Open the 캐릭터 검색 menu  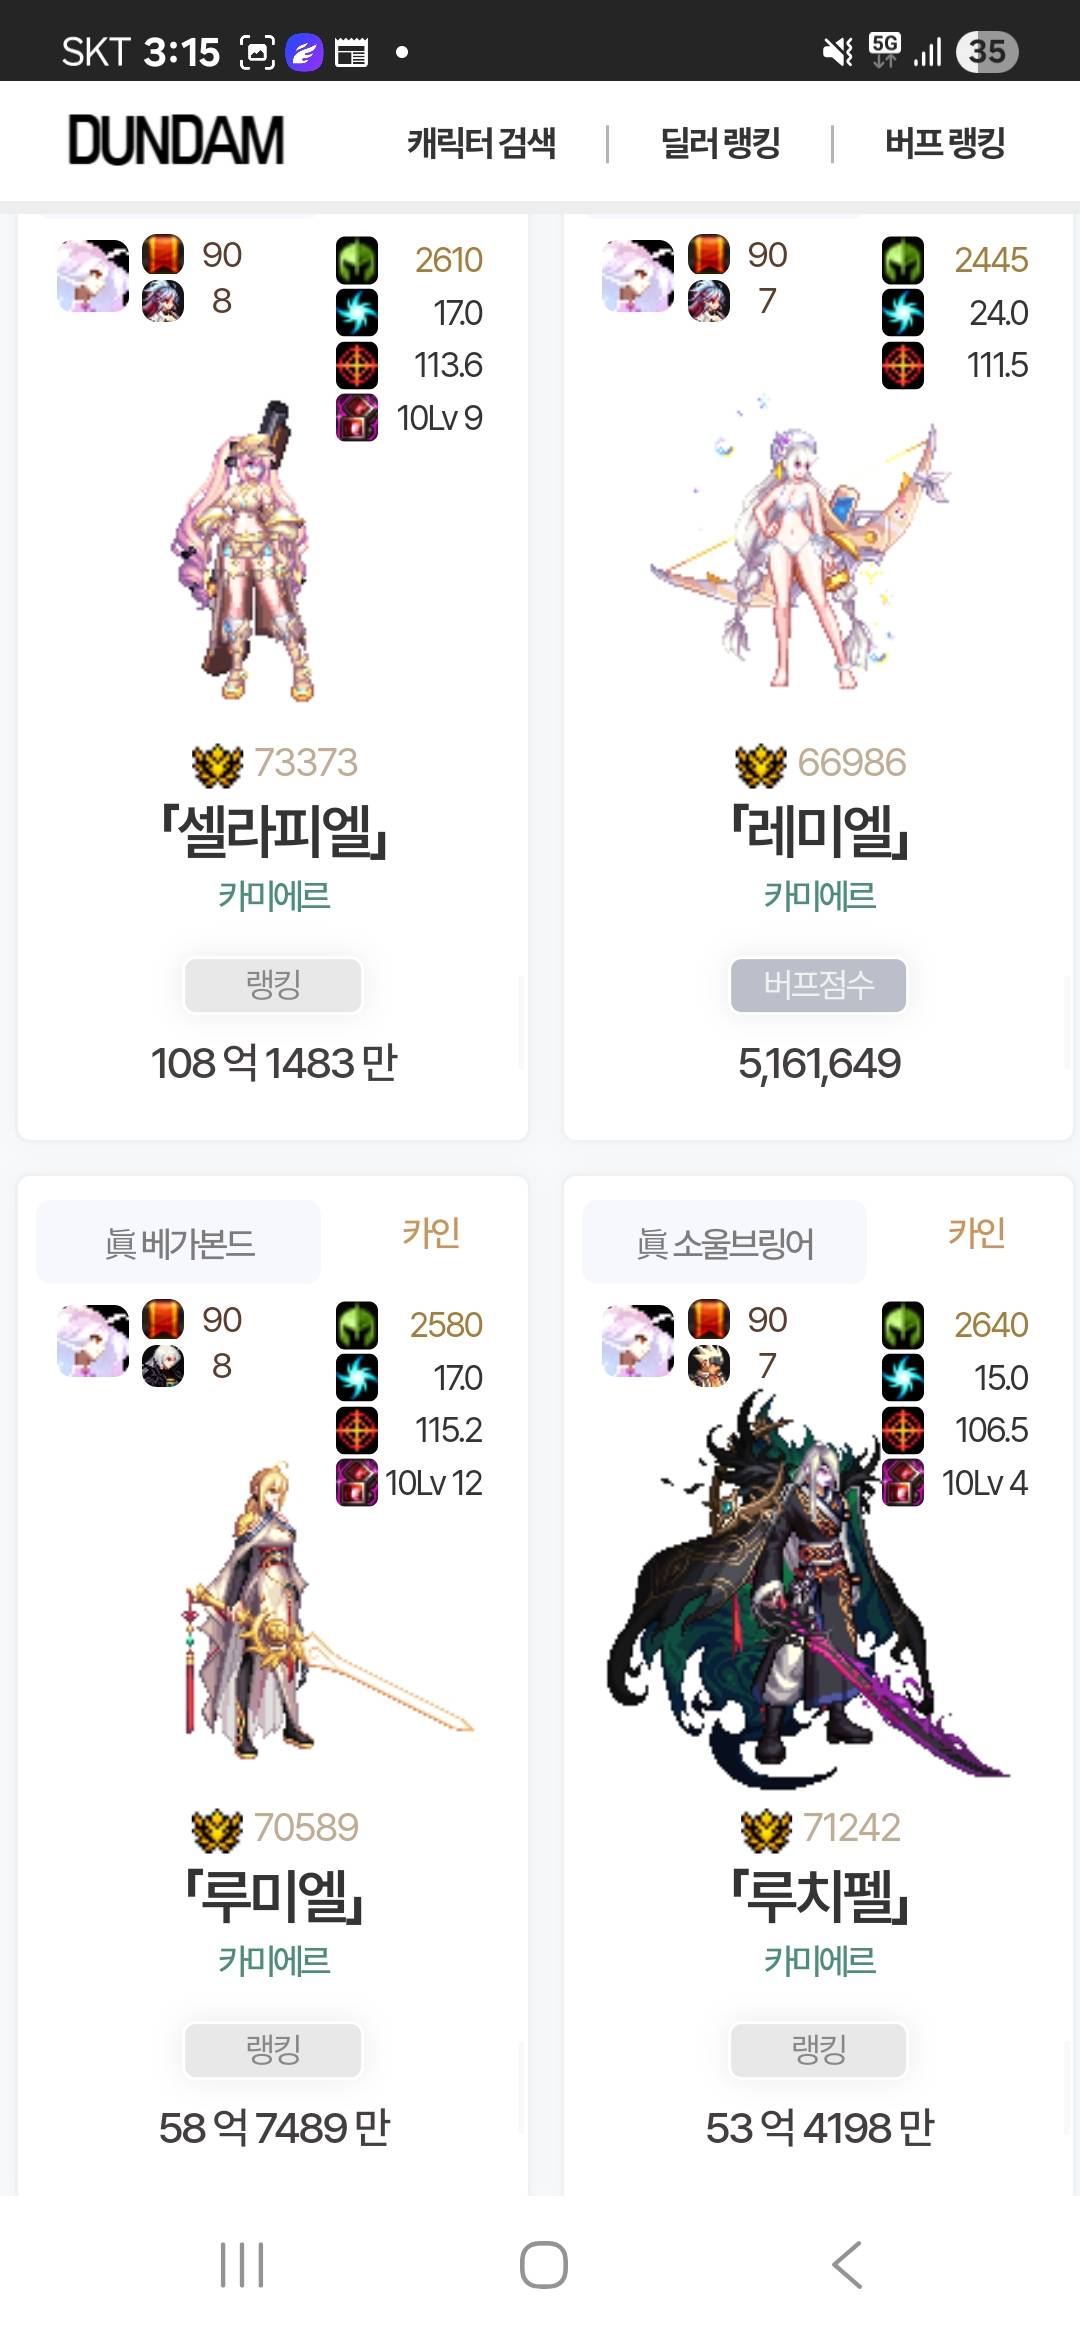click(481, 143)
